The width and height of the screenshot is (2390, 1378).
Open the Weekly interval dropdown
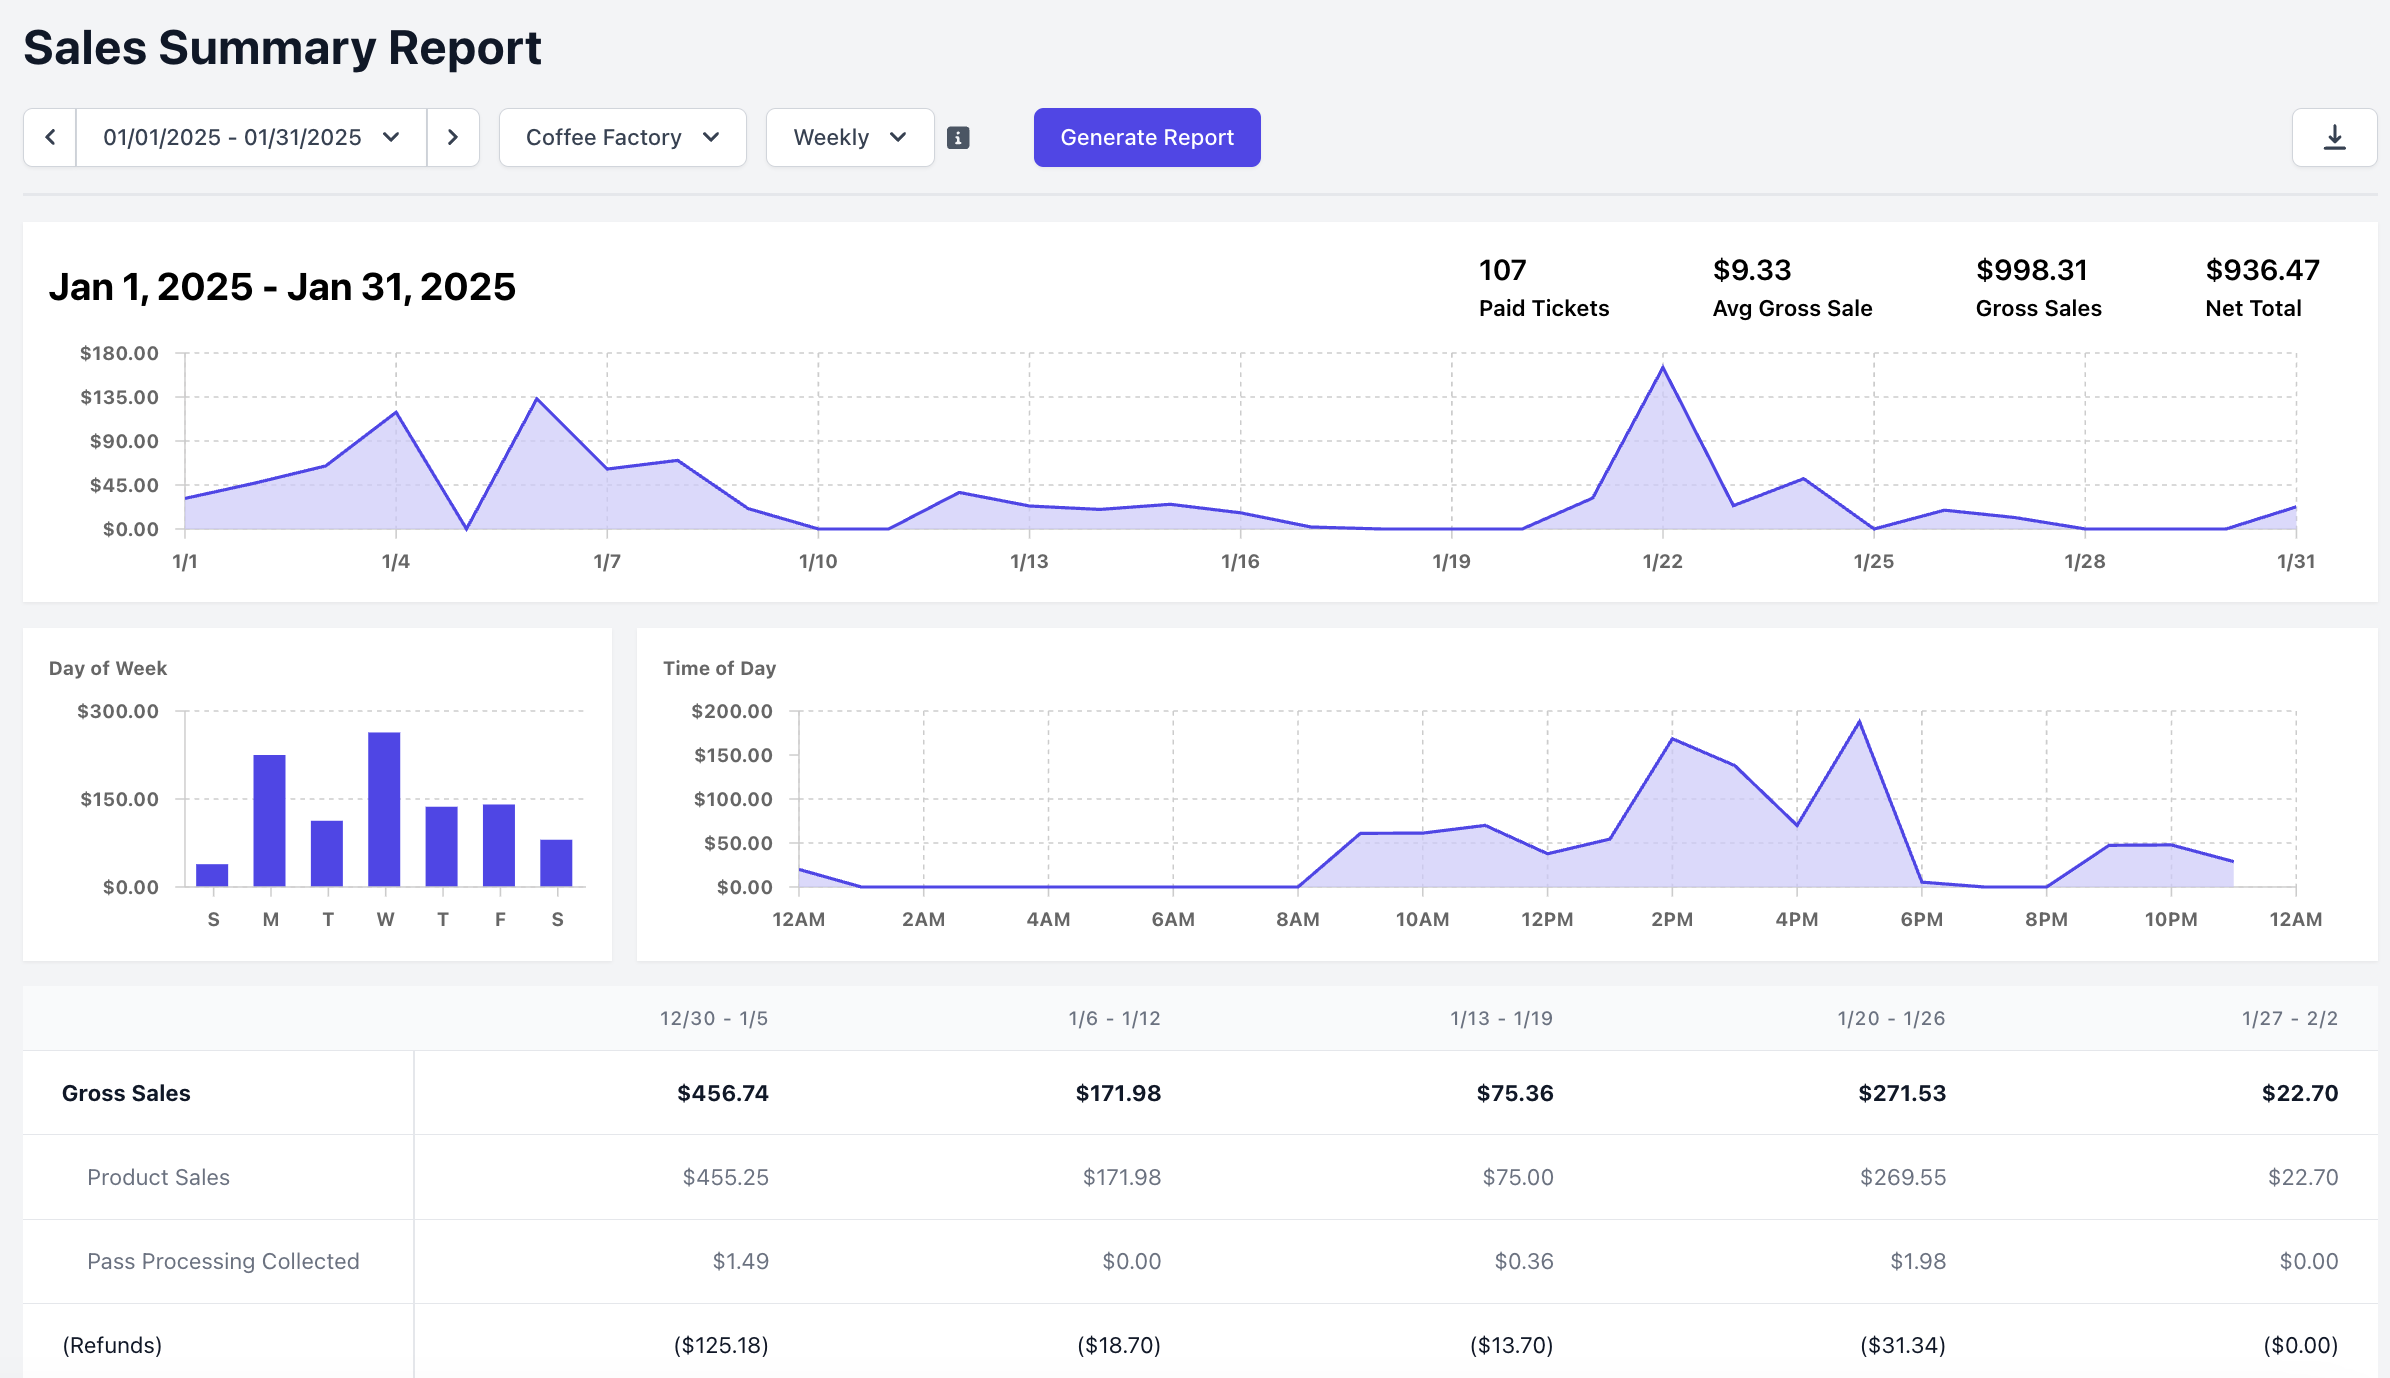[849, 137]
